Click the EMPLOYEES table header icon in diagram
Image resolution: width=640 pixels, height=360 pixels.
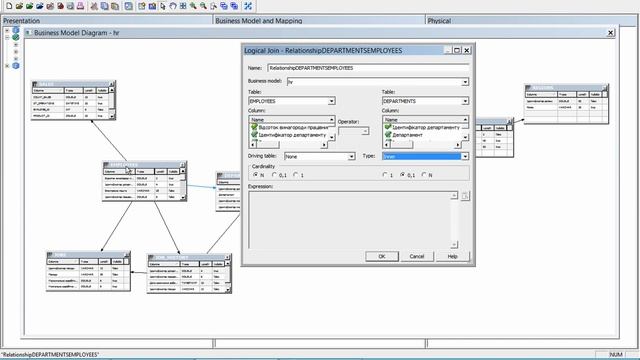[x=106, y=164]
